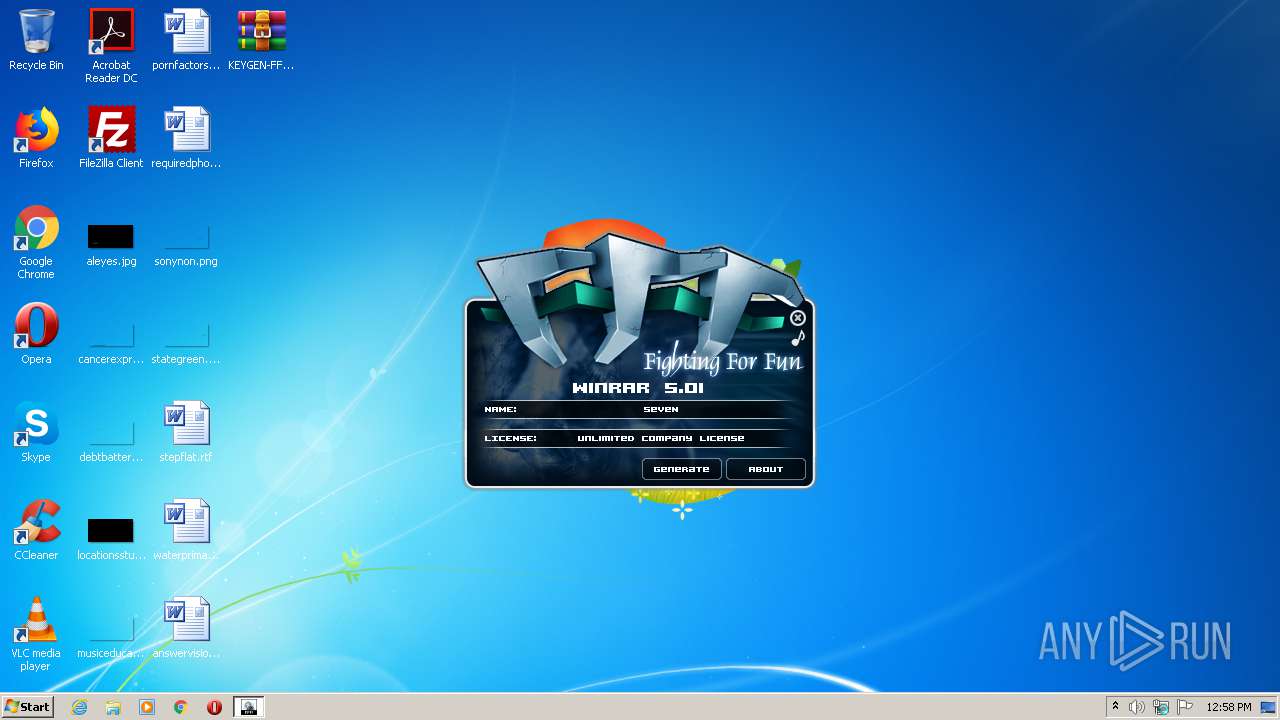1280x720 pixels.
Task: Open the aleyes.jpg image file
Action: point(111,245)
